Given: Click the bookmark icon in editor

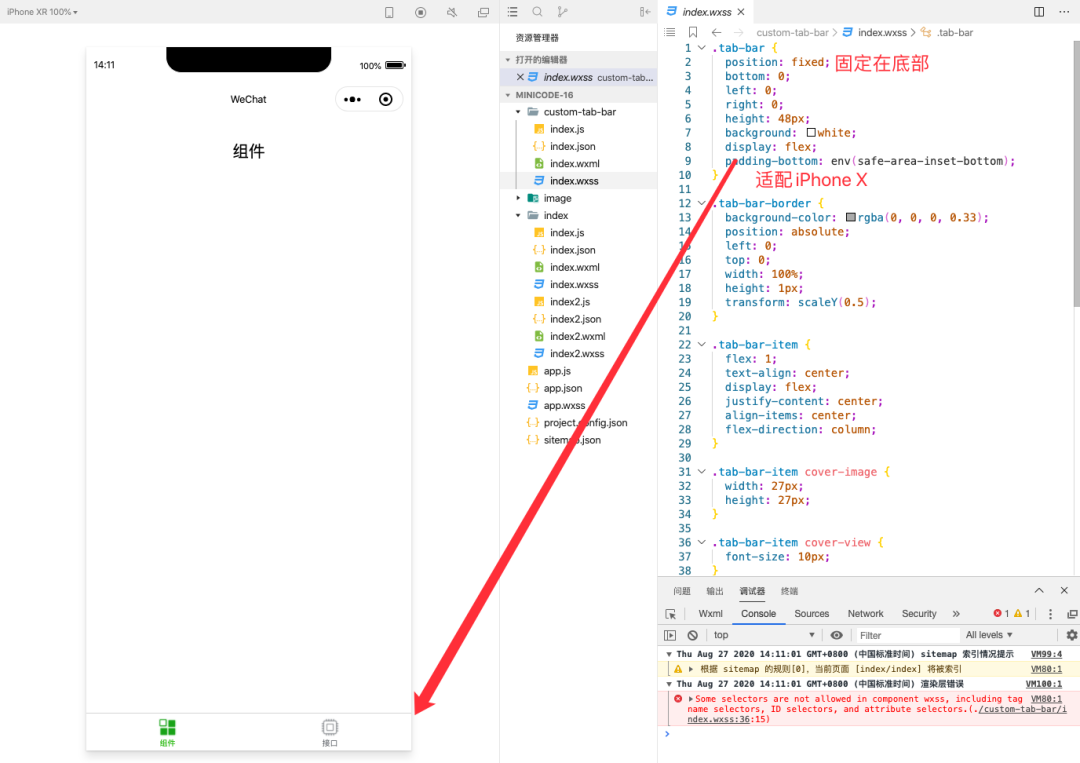Looking at the screenshot, I should 693,32.
